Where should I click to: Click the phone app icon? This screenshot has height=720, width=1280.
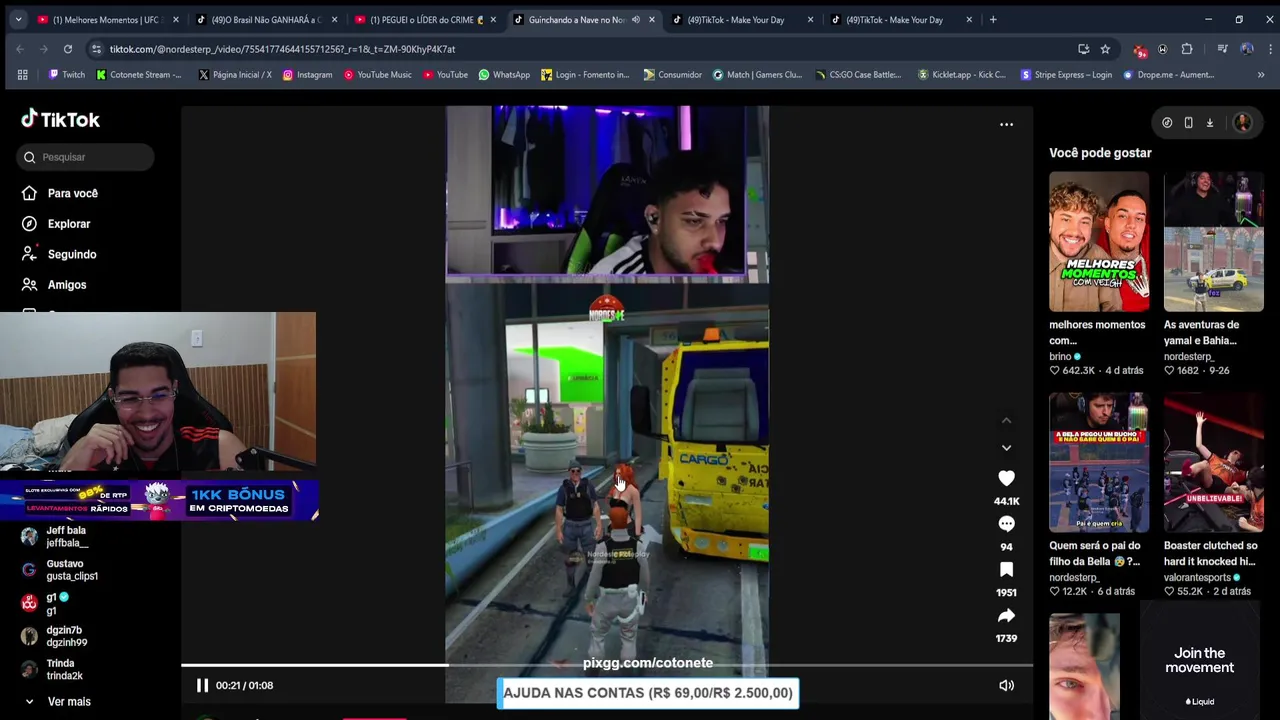coord(1188,123)
